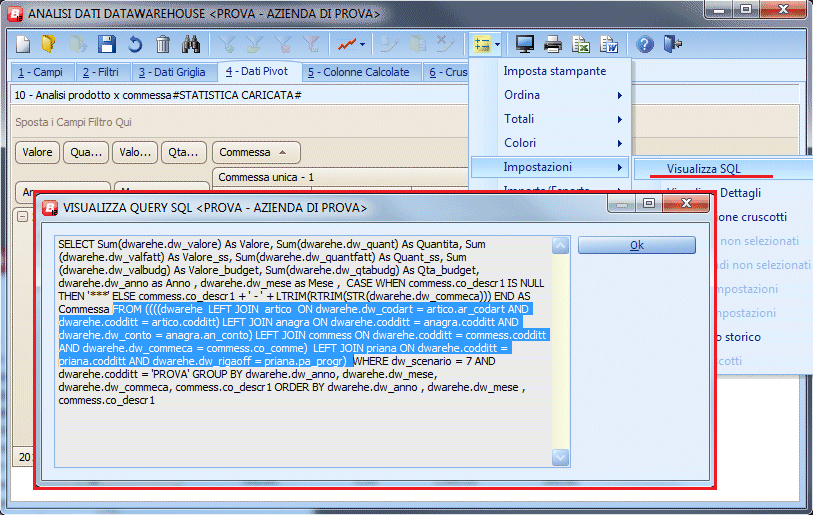Open the chart icon dropdown arrow
Viewport: 813px width, 515px height.
point(362,45)
